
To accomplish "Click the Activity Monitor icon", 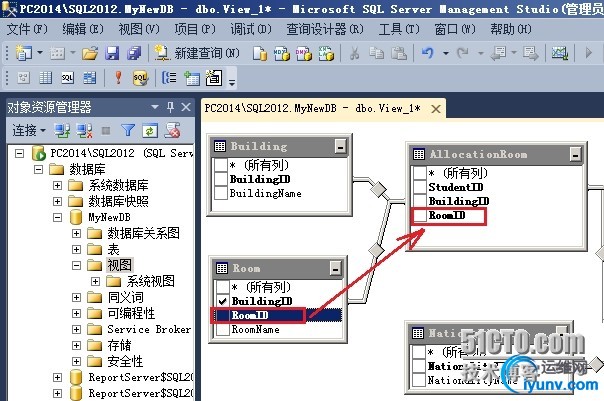I will pyautogui.click(x=560, y=53).
